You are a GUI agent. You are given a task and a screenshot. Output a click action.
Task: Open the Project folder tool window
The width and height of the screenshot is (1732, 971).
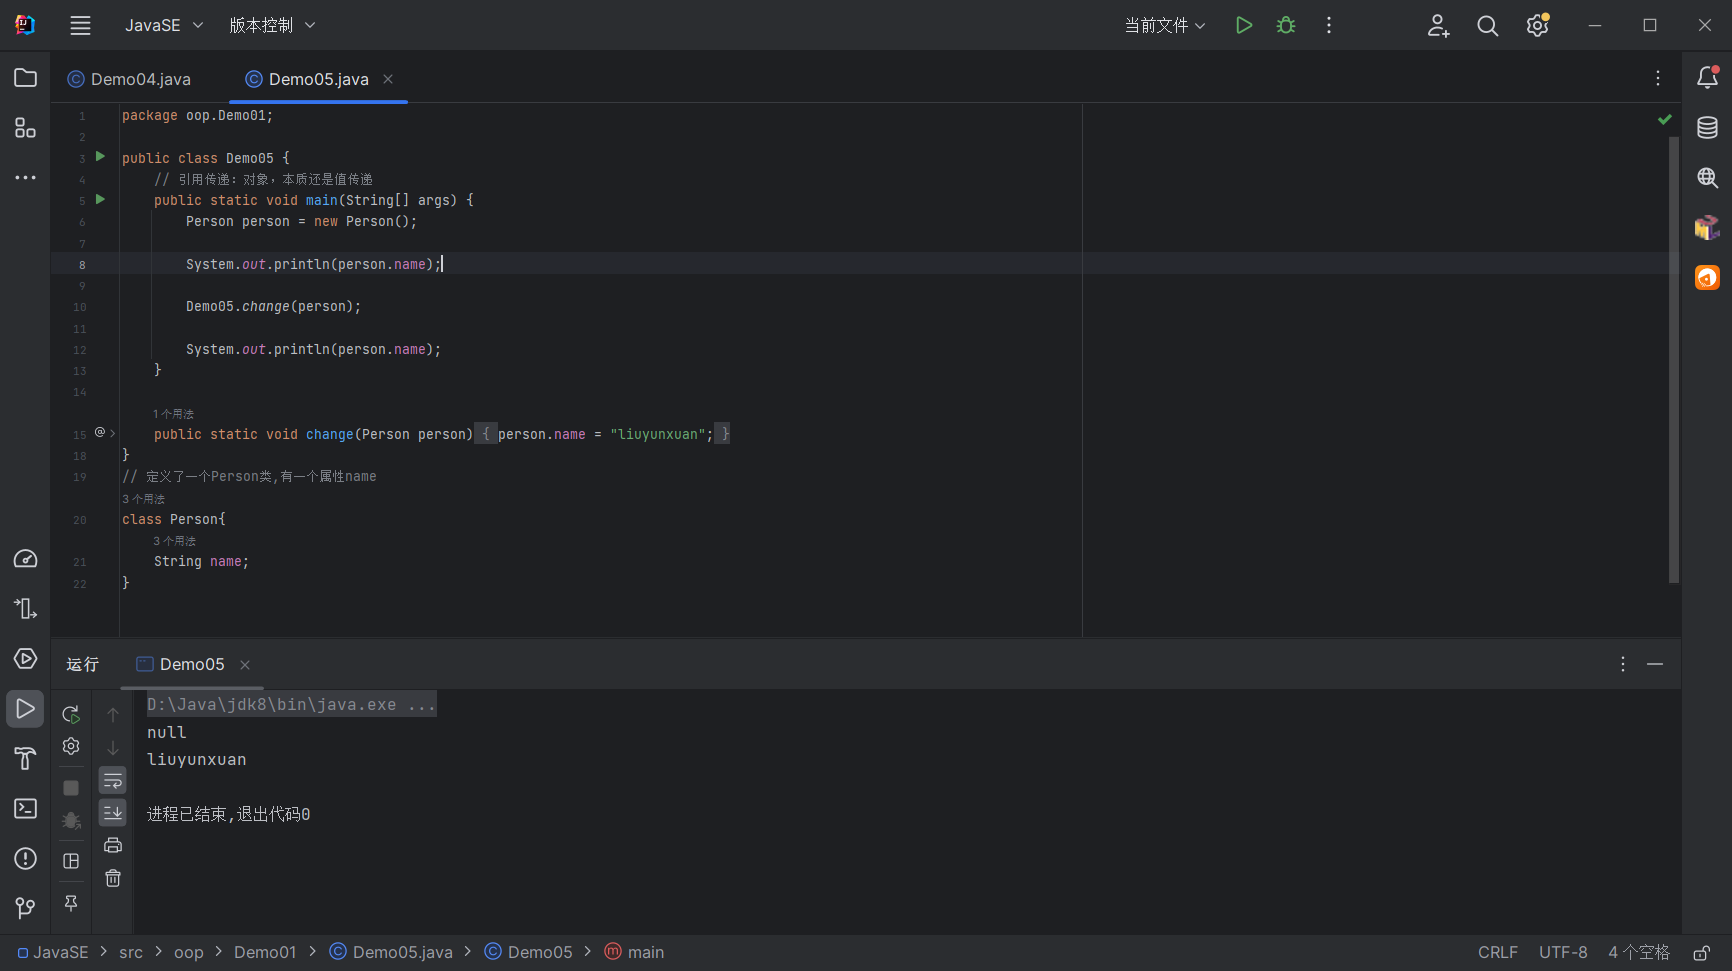tap(25, 78)
